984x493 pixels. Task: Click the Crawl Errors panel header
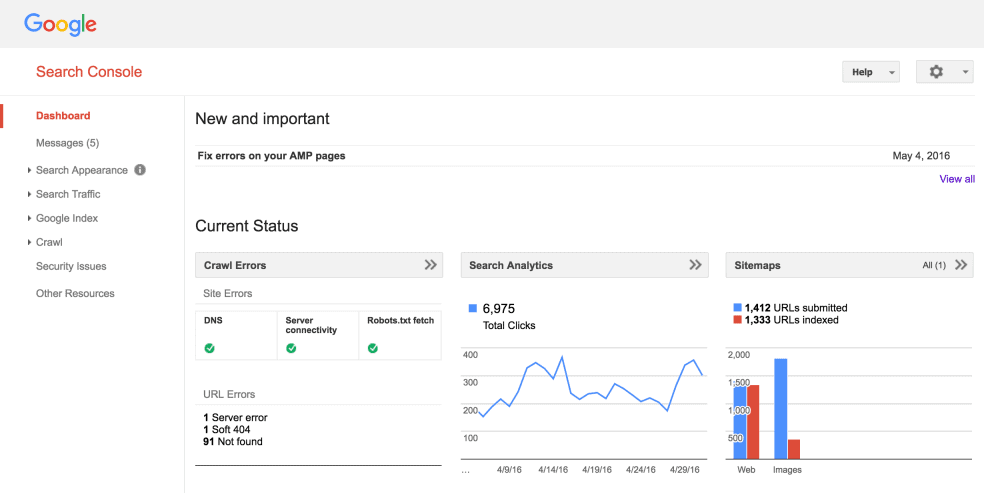[x=319, y=265]
